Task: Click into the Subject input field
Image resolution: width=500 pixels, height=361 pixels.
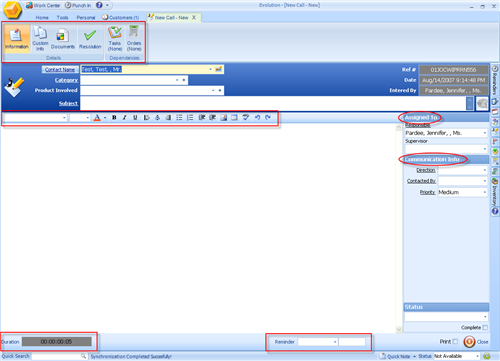Action: point(273,103)
